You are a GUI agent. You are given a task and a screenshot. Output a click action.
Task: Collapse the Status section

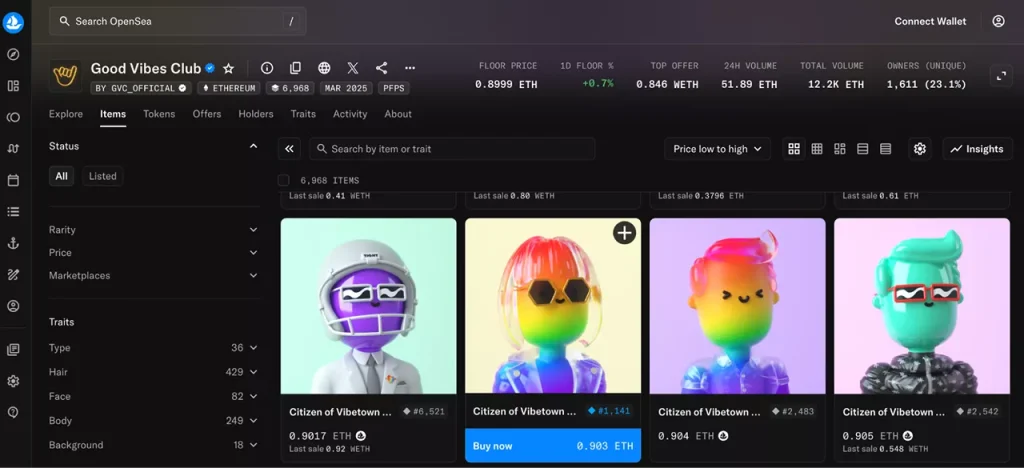point(253,146)
